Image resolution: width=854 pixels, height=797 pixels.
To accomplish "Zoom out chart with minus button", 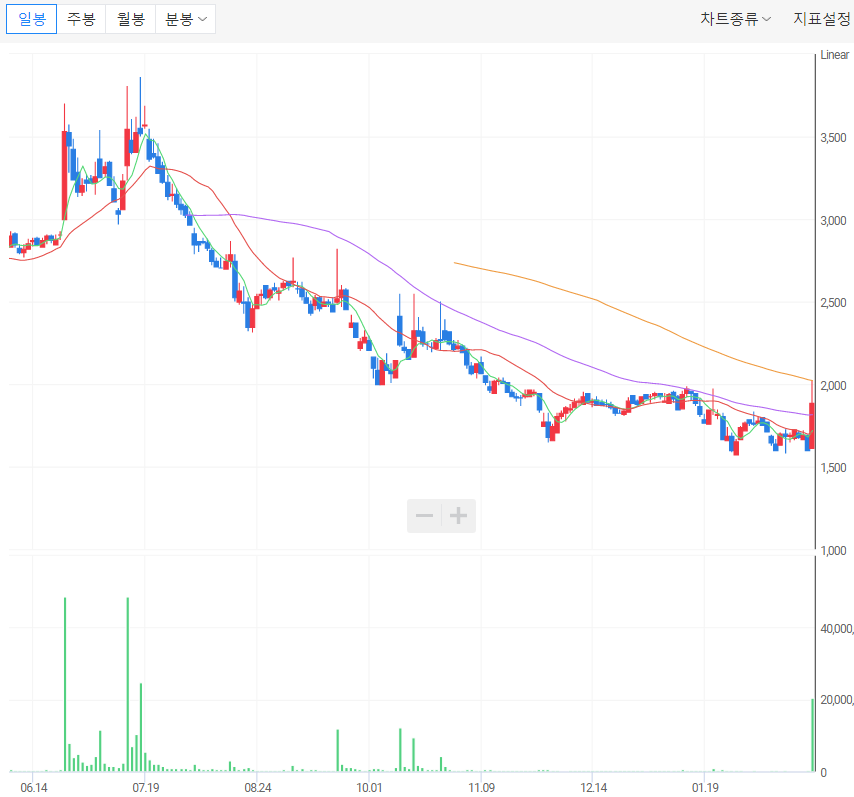I will [424, 515].
